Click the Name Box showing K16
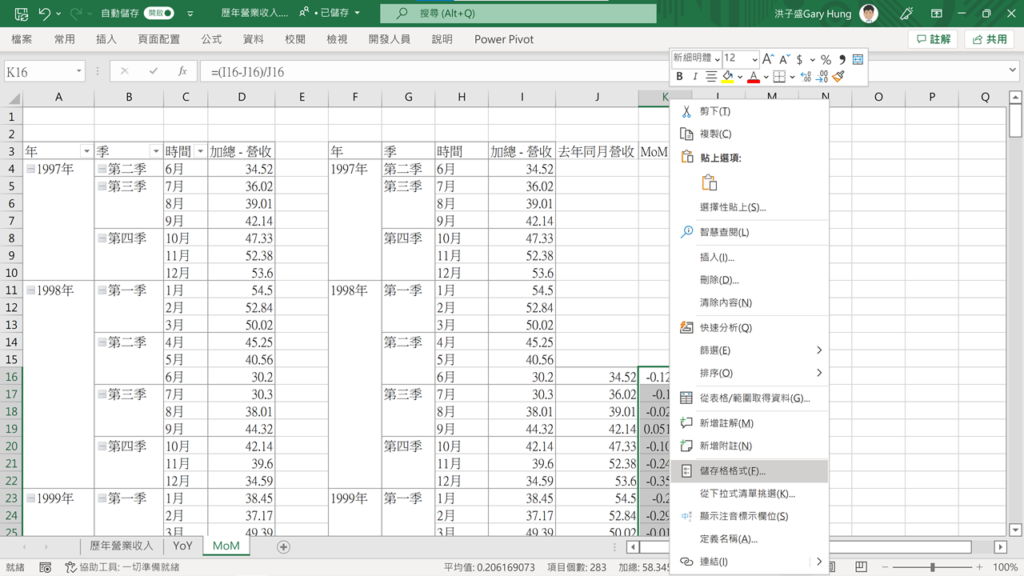The height and width of the screenshot is (576, 1024). tap(44, 72)
